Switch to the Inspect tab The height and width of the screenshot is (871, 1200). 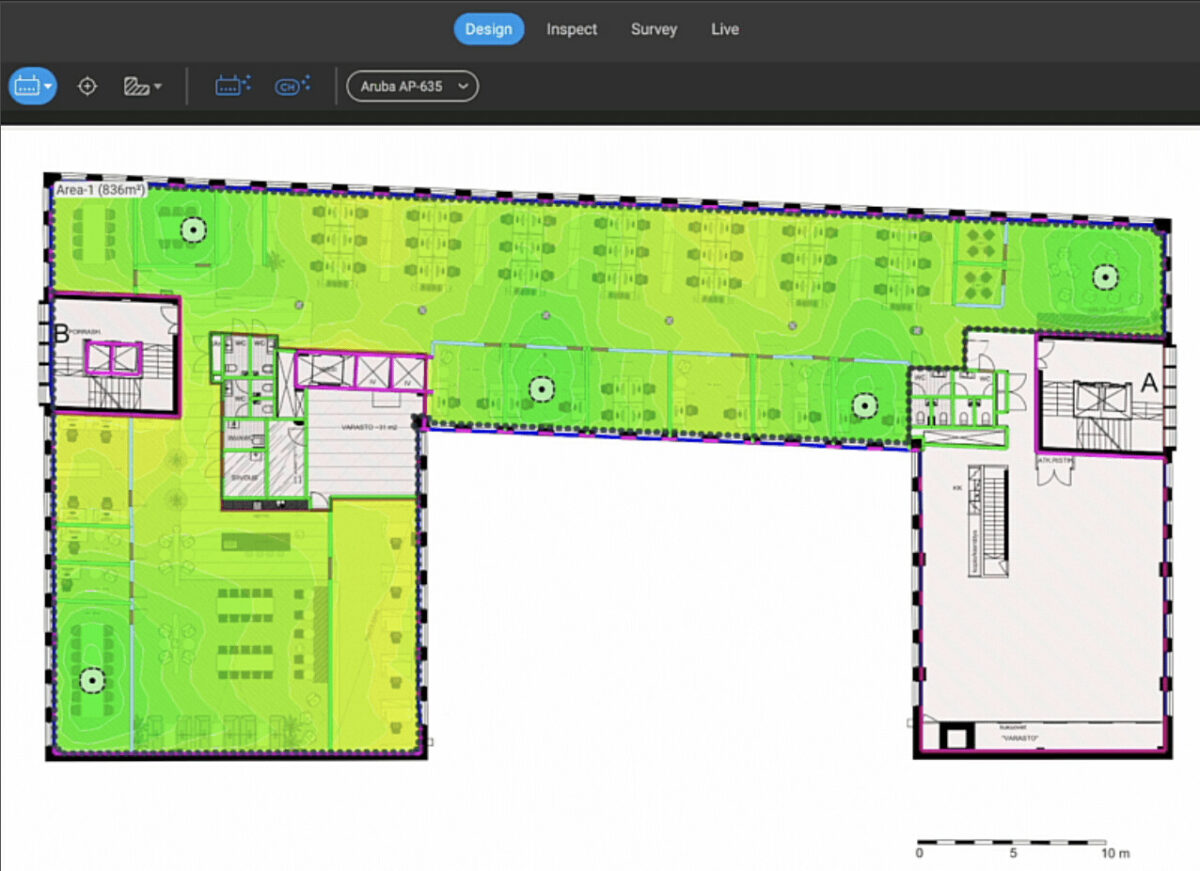[571, 29]
